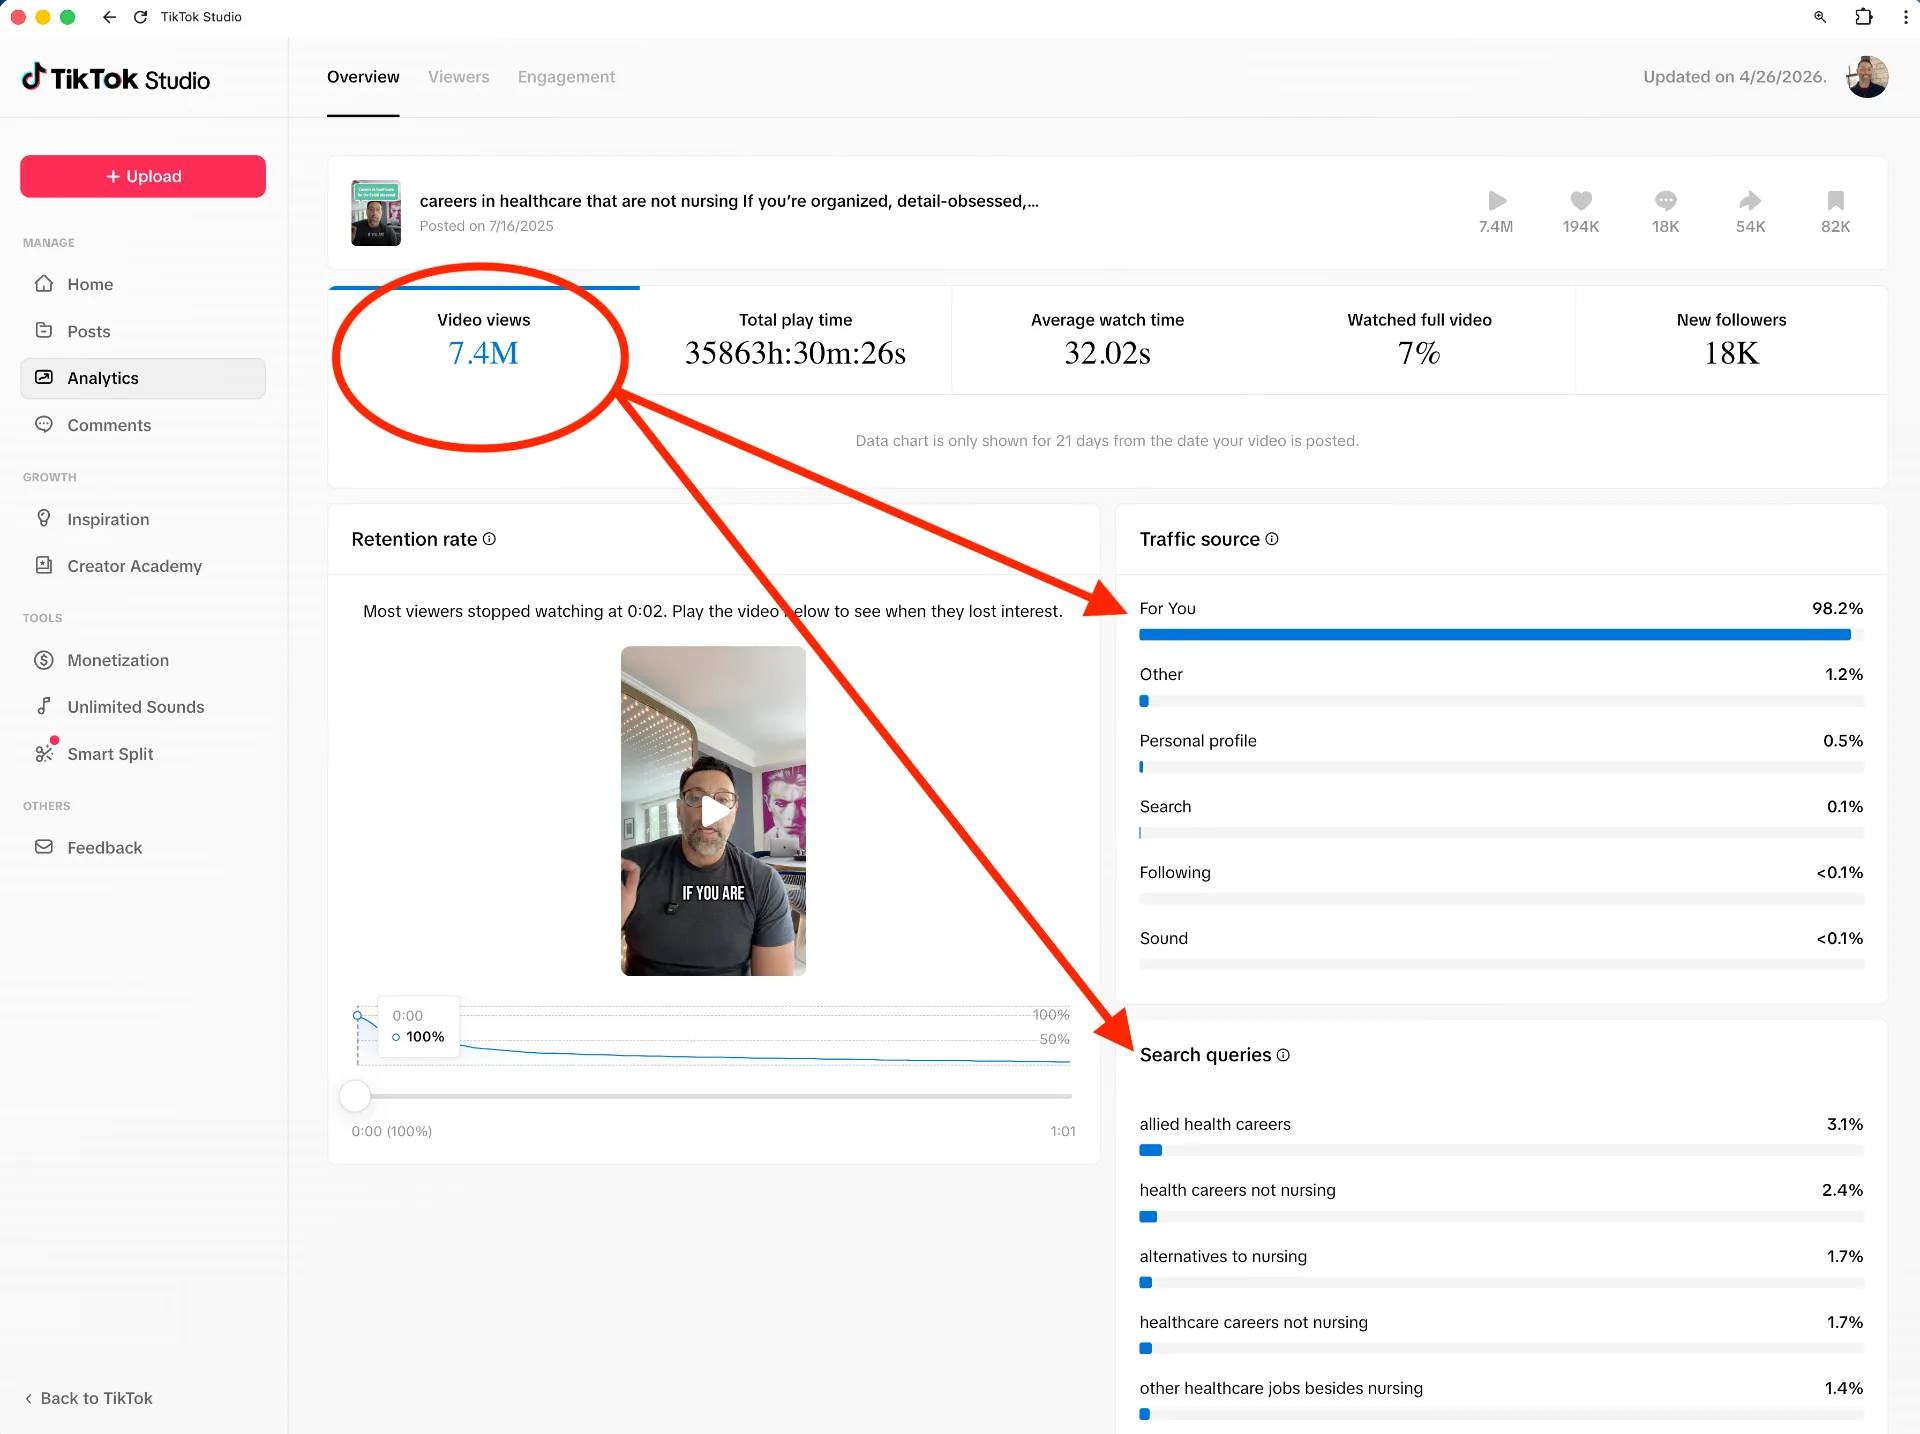Image resolution: width=1920 pixels, height=1434 pixels.
Task: Click the Home icon in sidebar
Action: click(44, 284)
